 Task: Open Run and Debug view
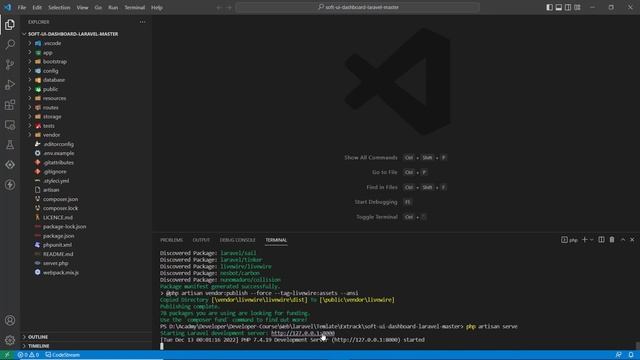pyautogui.click(x=10, y=84)
